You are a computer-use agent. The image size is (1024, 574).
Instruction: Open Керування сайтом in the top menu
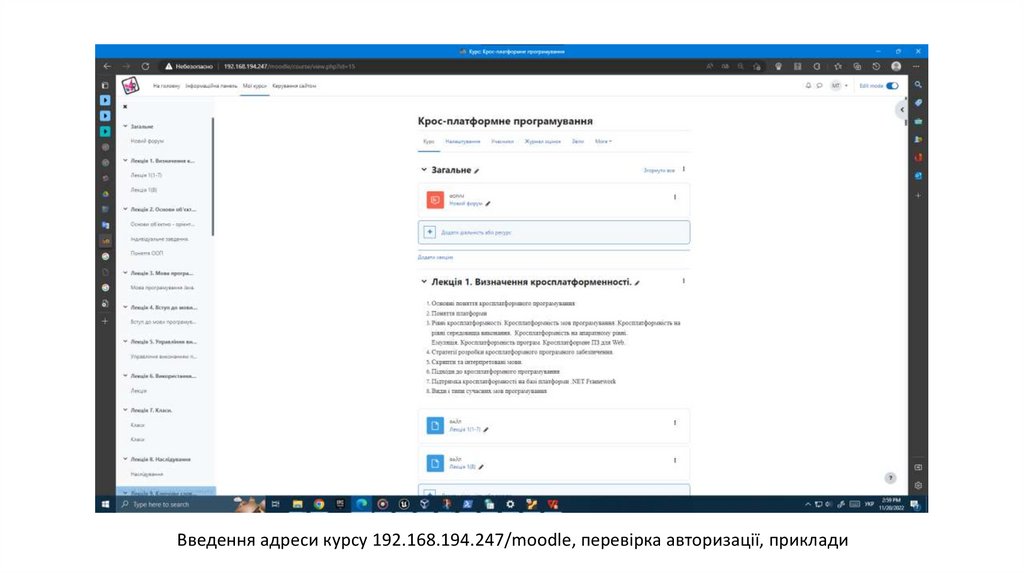pos(294,86)
